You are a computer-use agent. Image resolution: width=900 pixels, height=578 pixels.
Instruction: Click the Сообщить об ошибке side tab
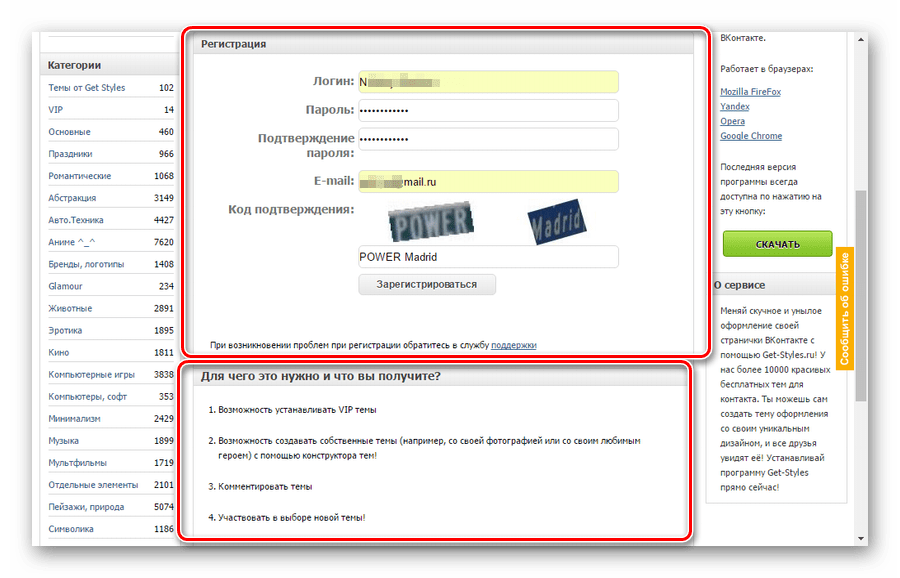845,309
